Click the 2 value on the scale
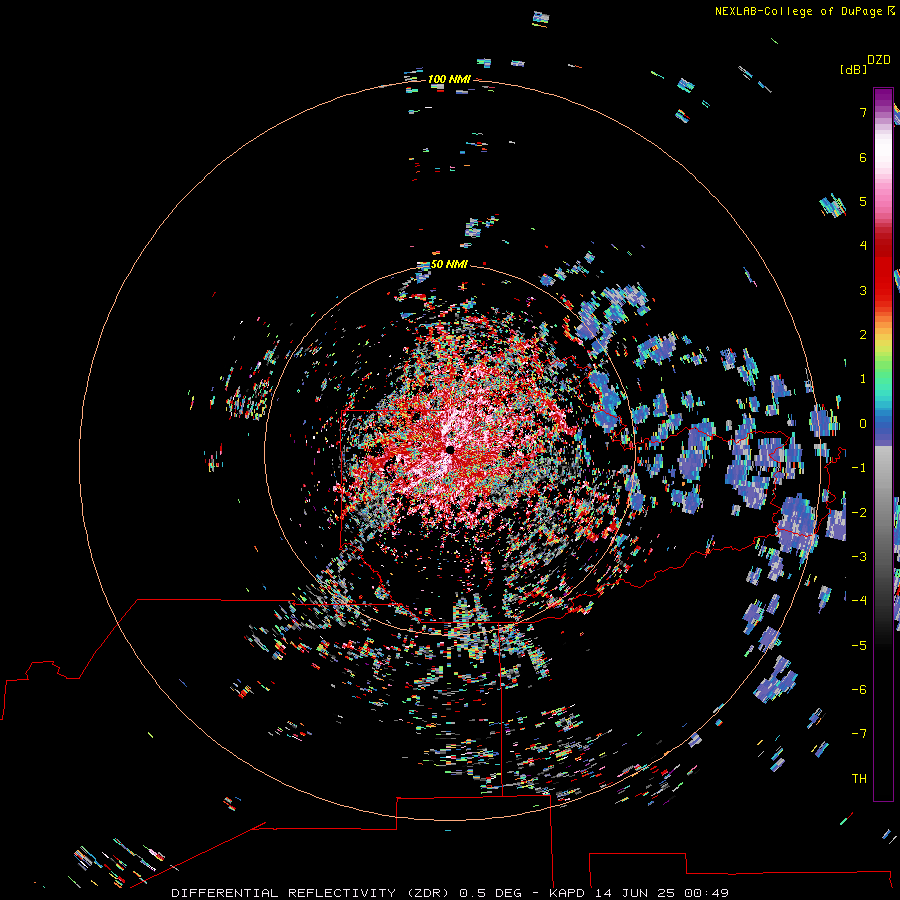 pos(863,335)
